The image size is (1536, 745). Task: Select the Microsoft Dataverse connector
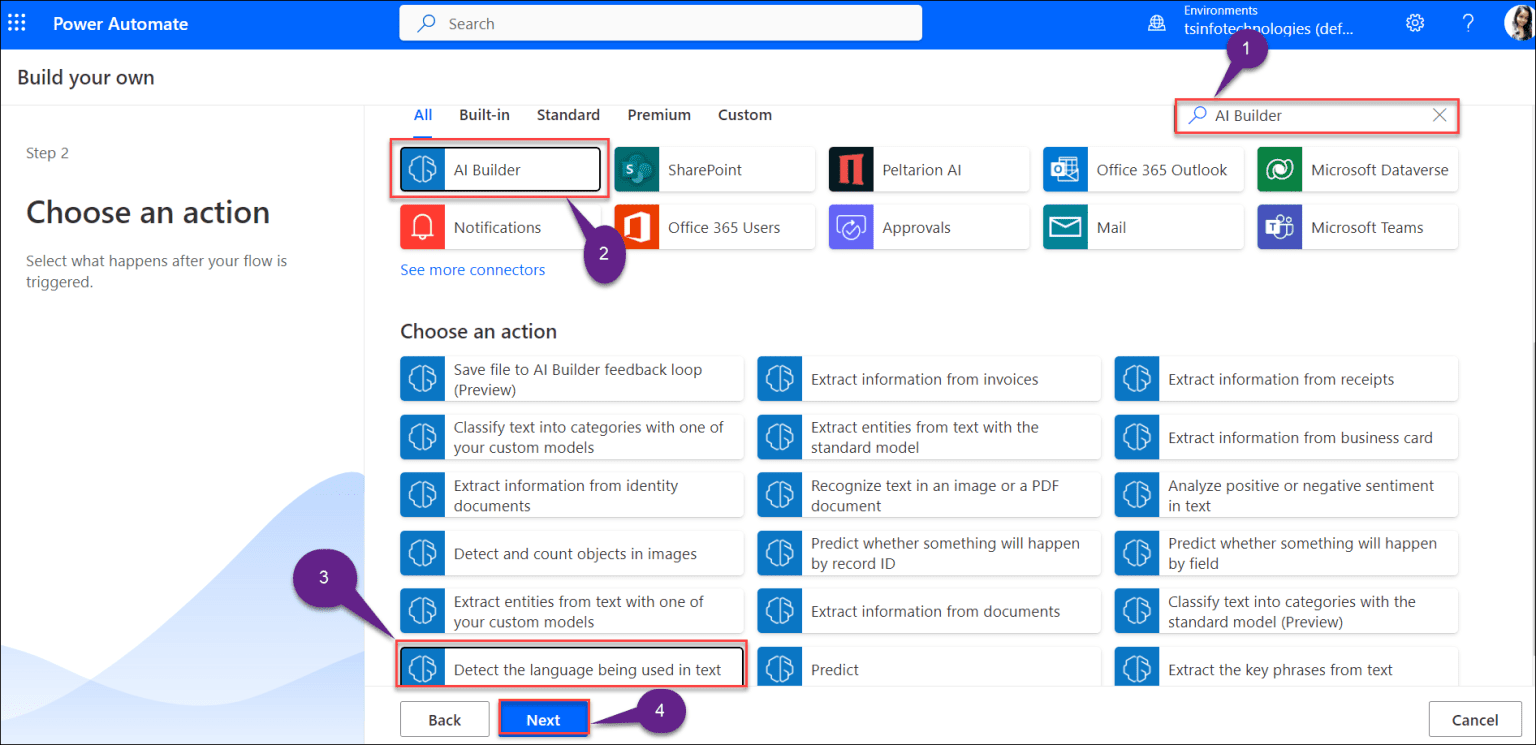[x=1356, y=169]
